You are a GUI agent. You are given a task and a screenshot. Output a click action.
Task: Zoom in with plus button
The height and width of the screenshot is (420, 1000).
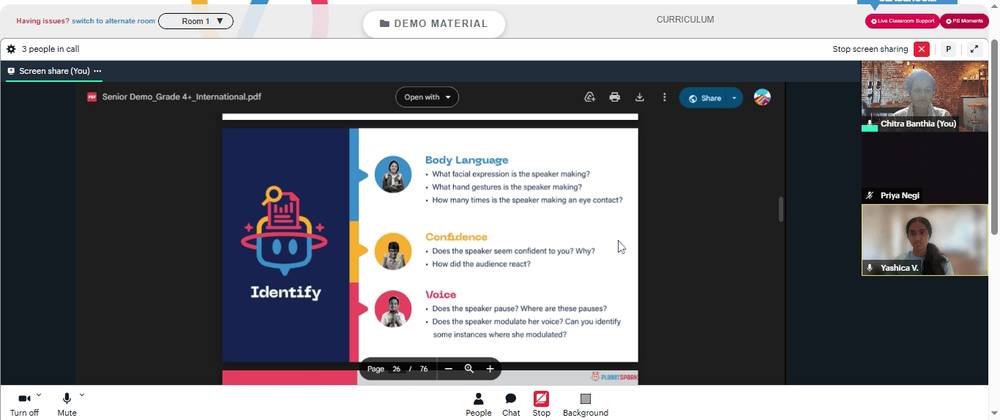click(x=490, y=369)
